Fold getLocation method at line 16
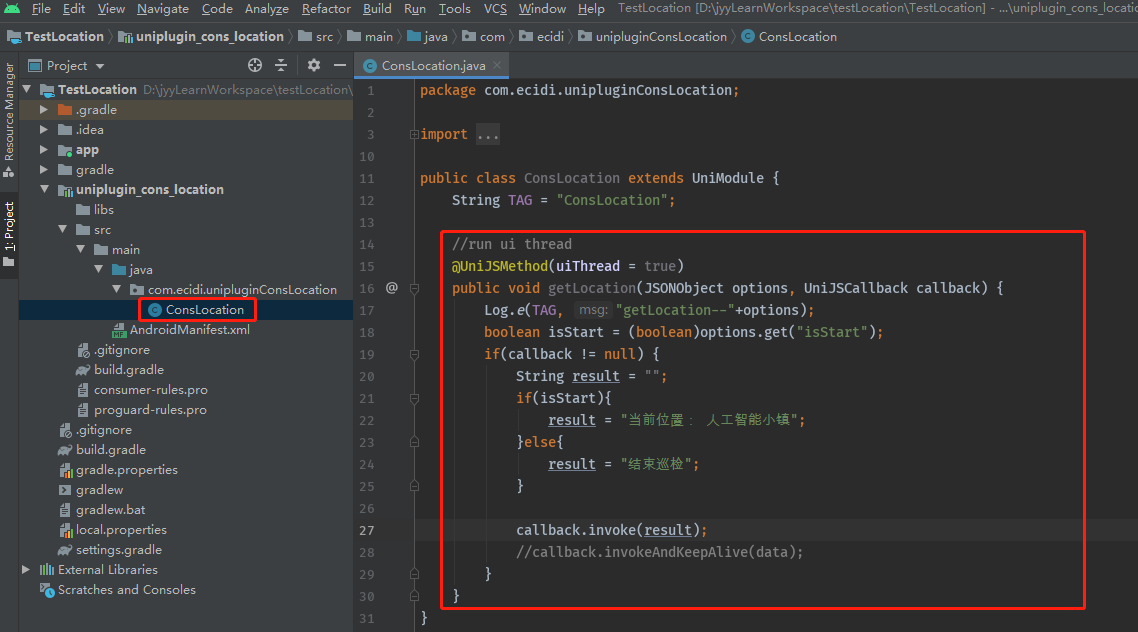The image size is (1138, 632). click(x=414, y=288)
